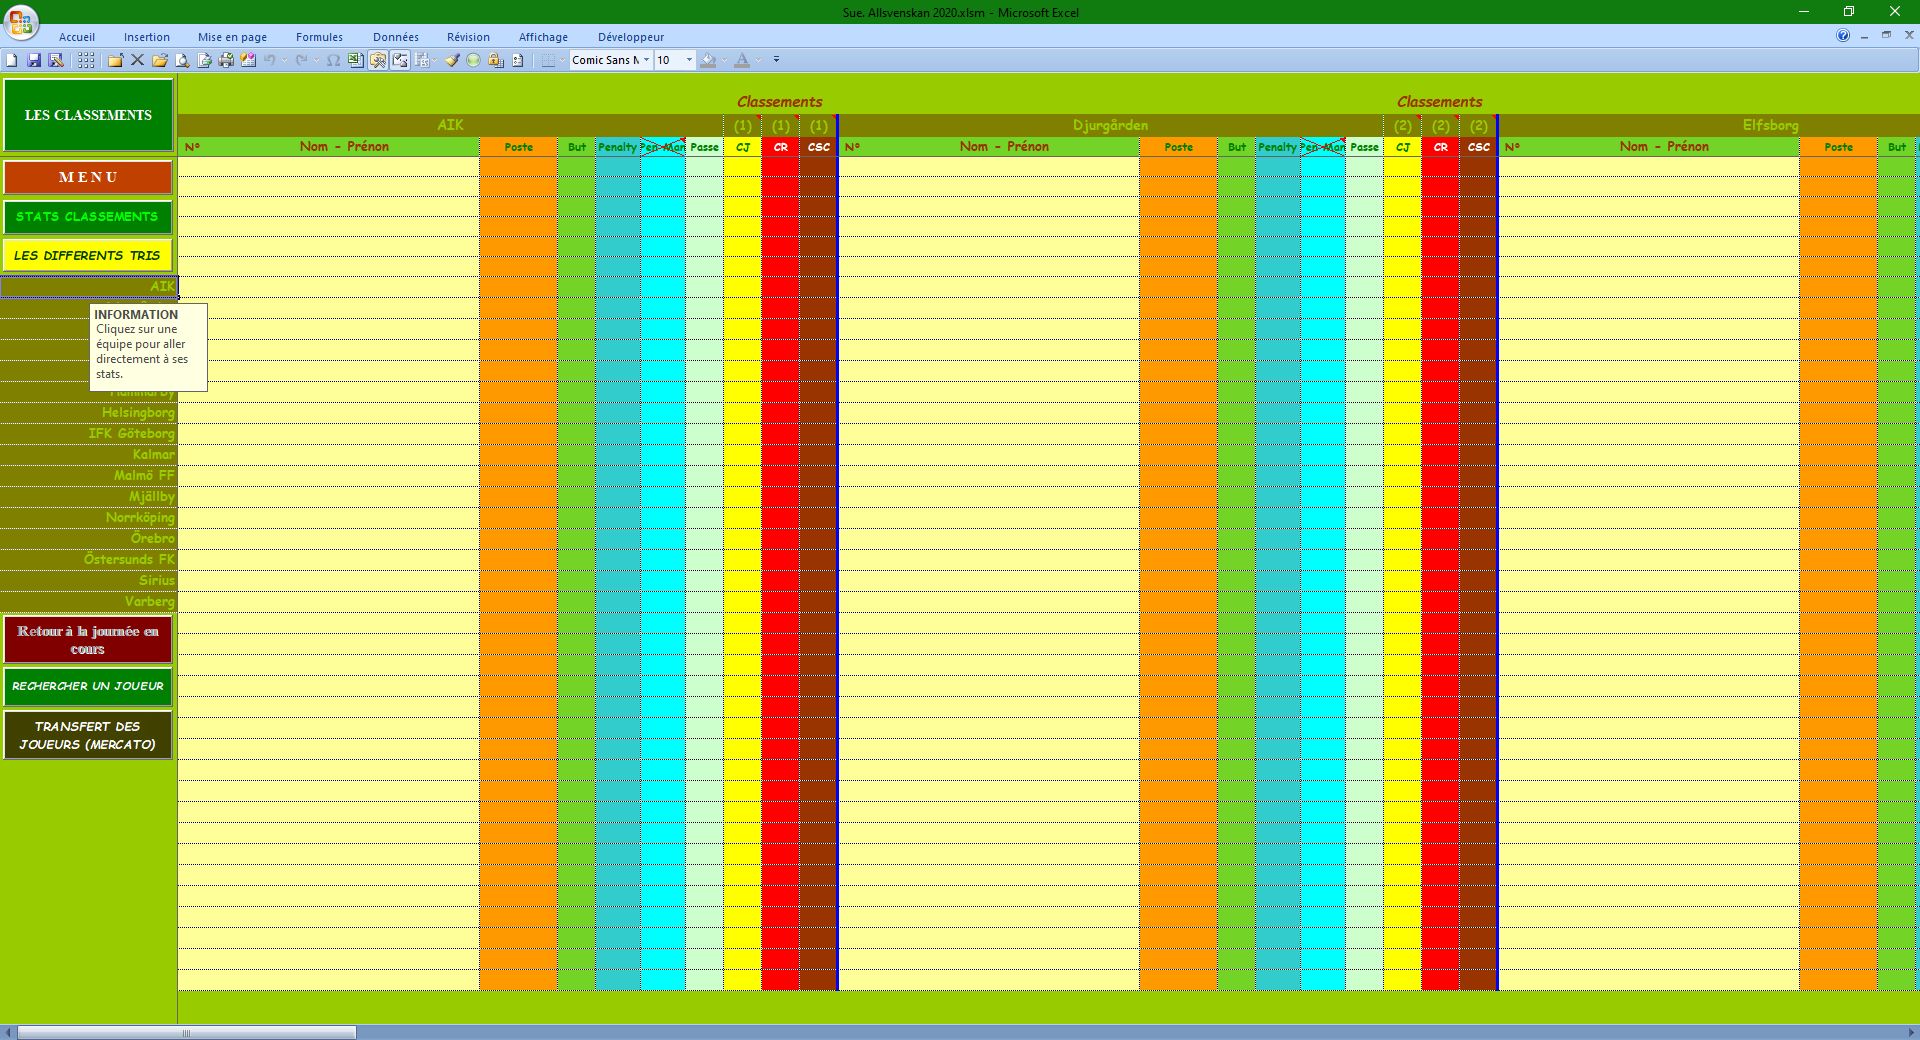Click Retour à la journée en cours
Image resolution: width=1920 pixels, height=1040 pixels.
pos(88,640)
